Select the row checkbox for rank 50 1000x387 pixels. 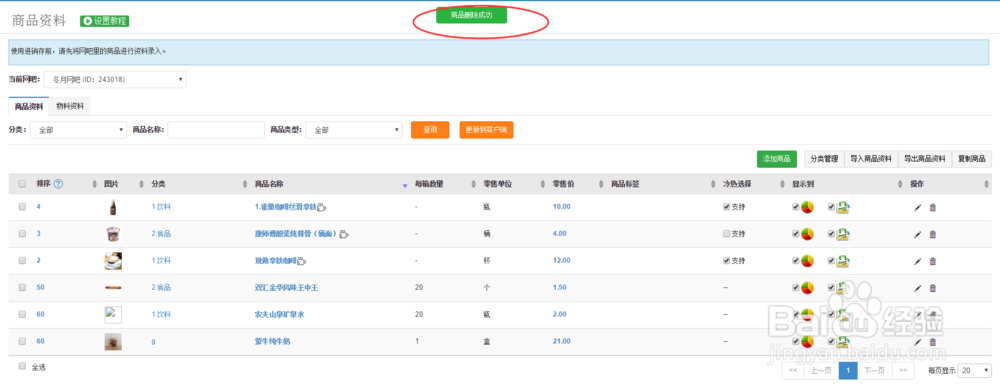coord(22,288)
